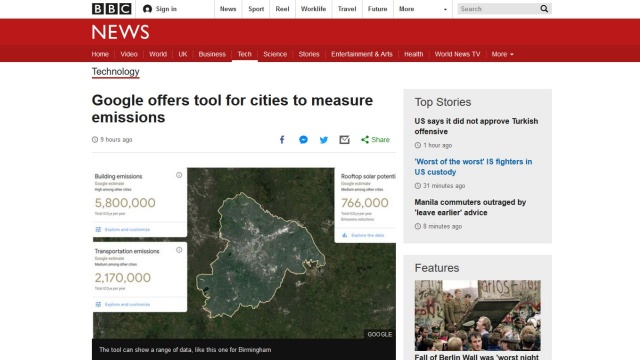This screenshot has width=640, height=360.
Task: Click the Features heading
Action: 437,268
